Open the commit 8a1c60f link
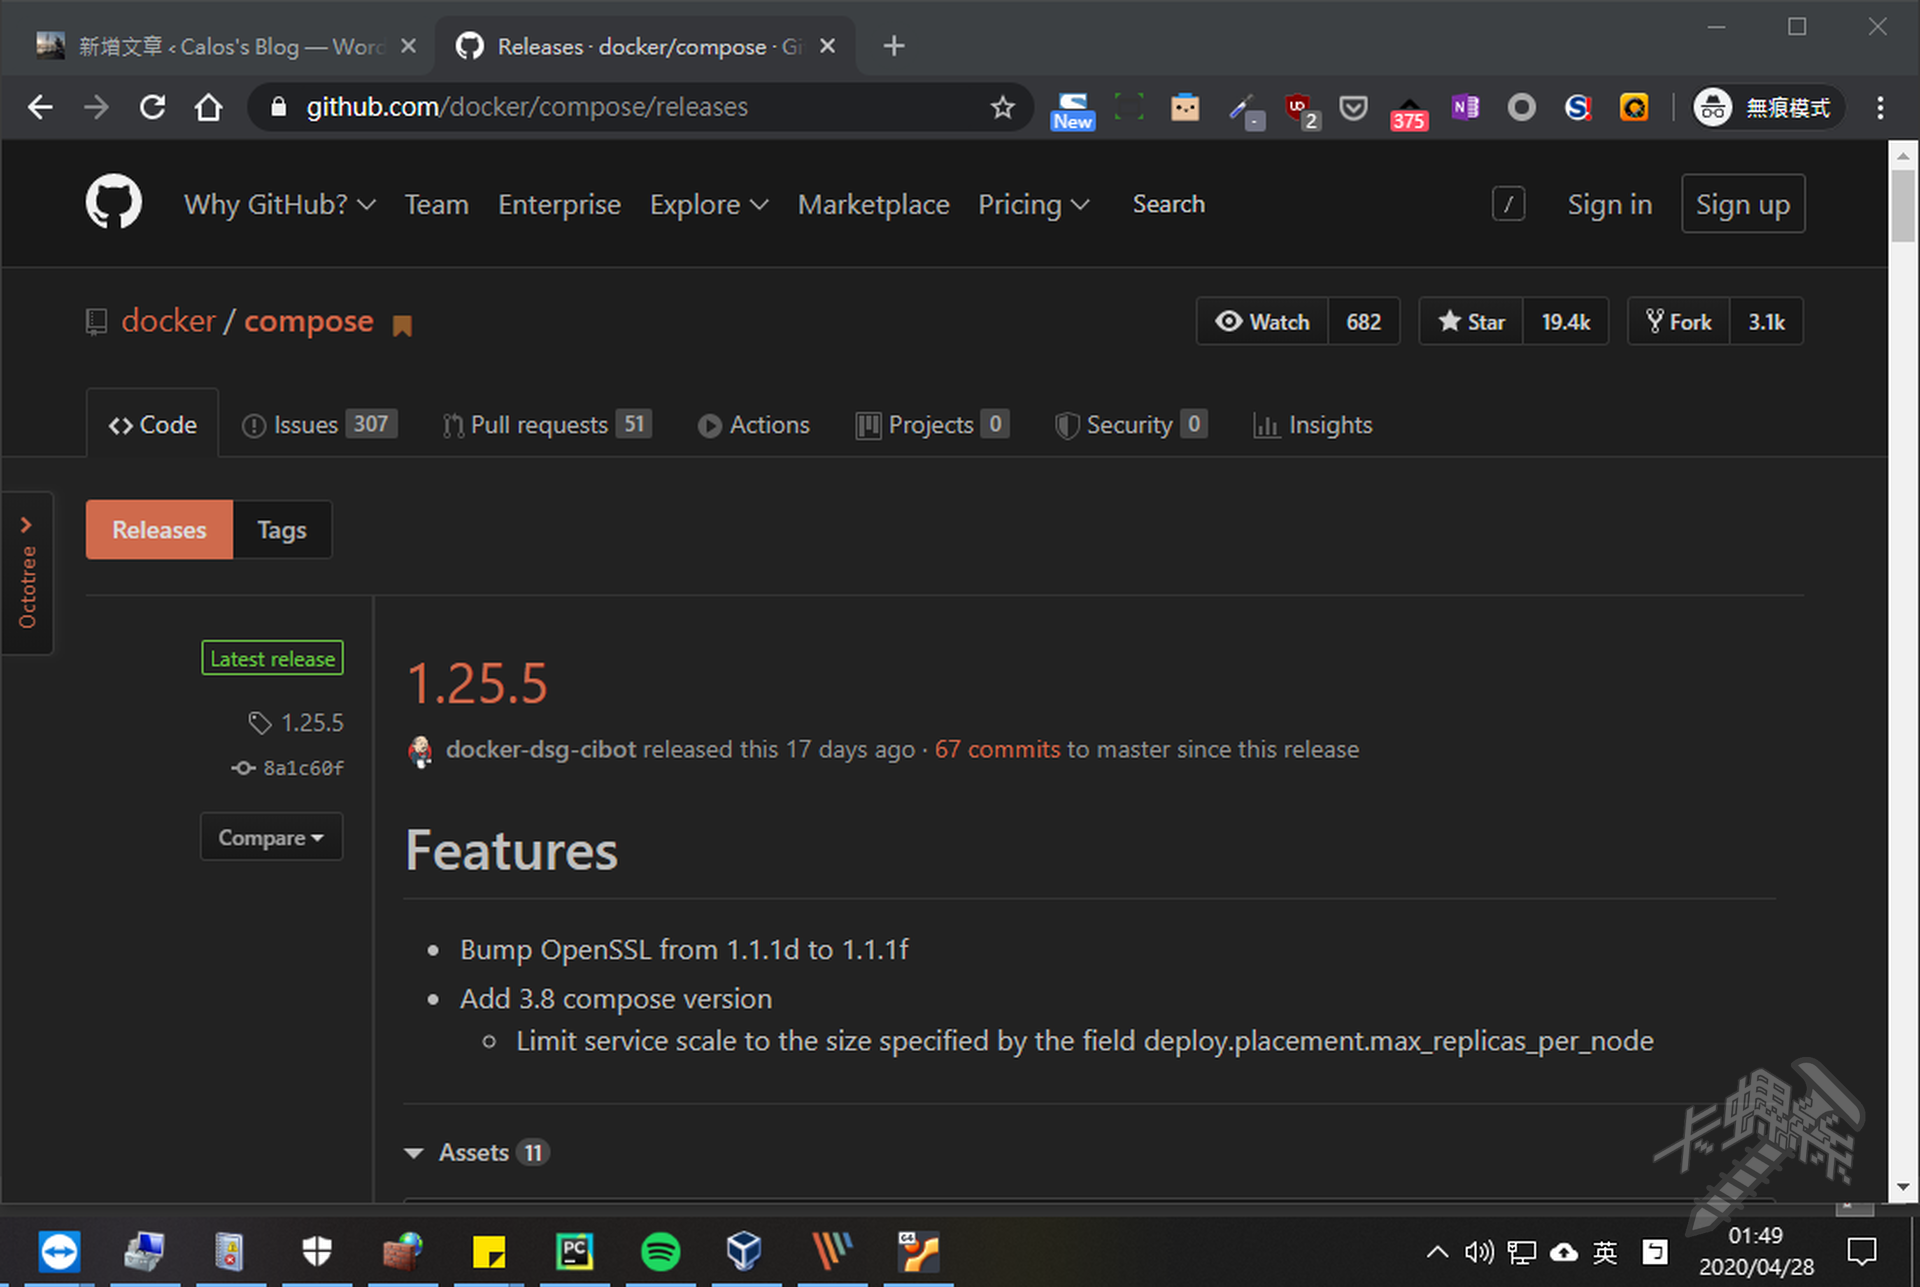 pyautogui.click(x=302, y=768)
